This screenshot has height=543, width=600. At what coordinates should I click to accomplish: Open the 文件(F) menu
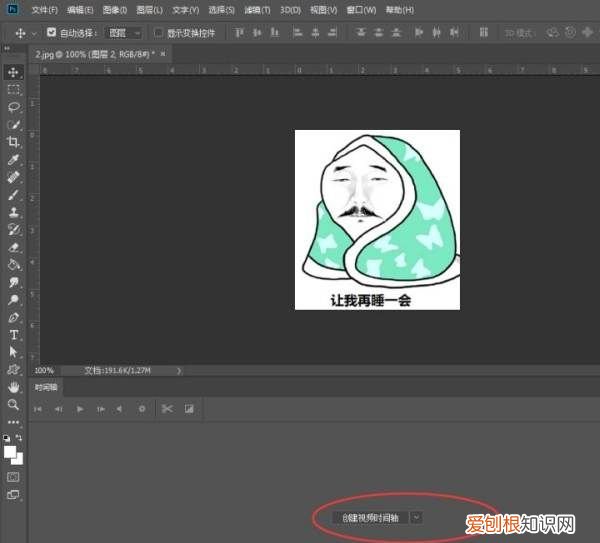[44, 10]
